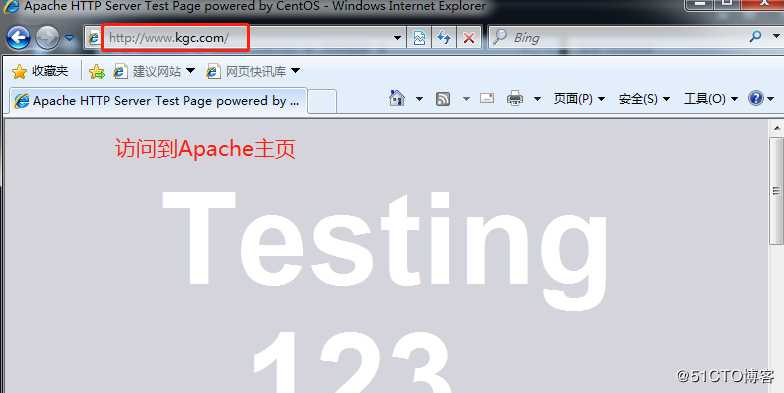The height and width of the screenshot is (393, 784).
Task: Click the Read mail icon
Action: (x=487, y=98)
